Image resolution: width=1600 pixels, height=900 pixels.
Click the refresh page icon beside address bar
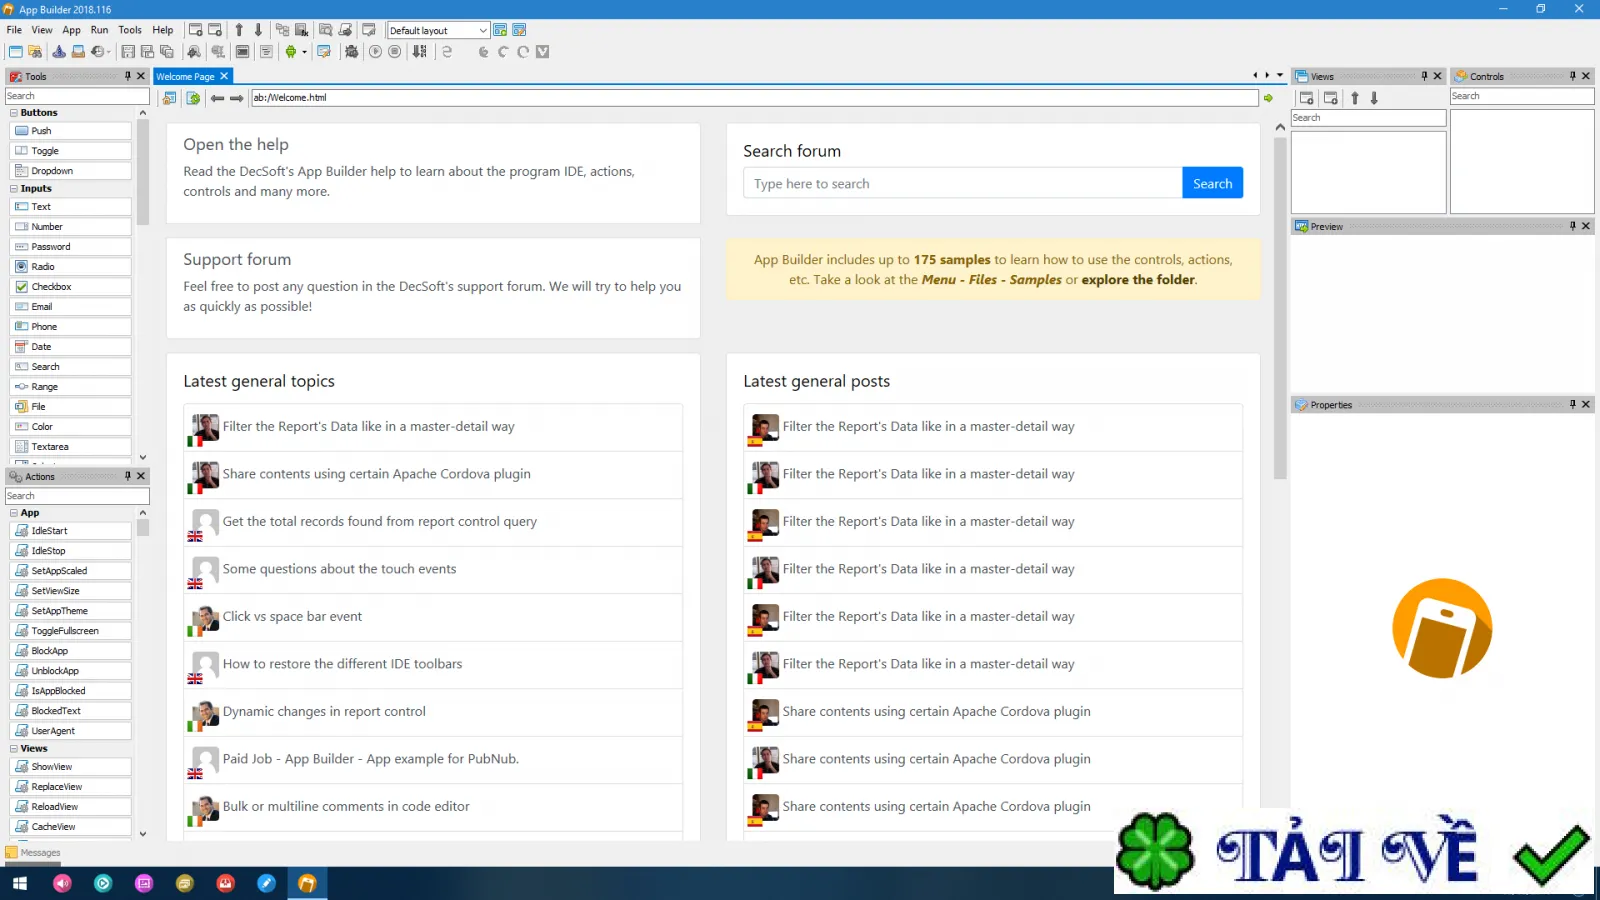tap(193, 98)
